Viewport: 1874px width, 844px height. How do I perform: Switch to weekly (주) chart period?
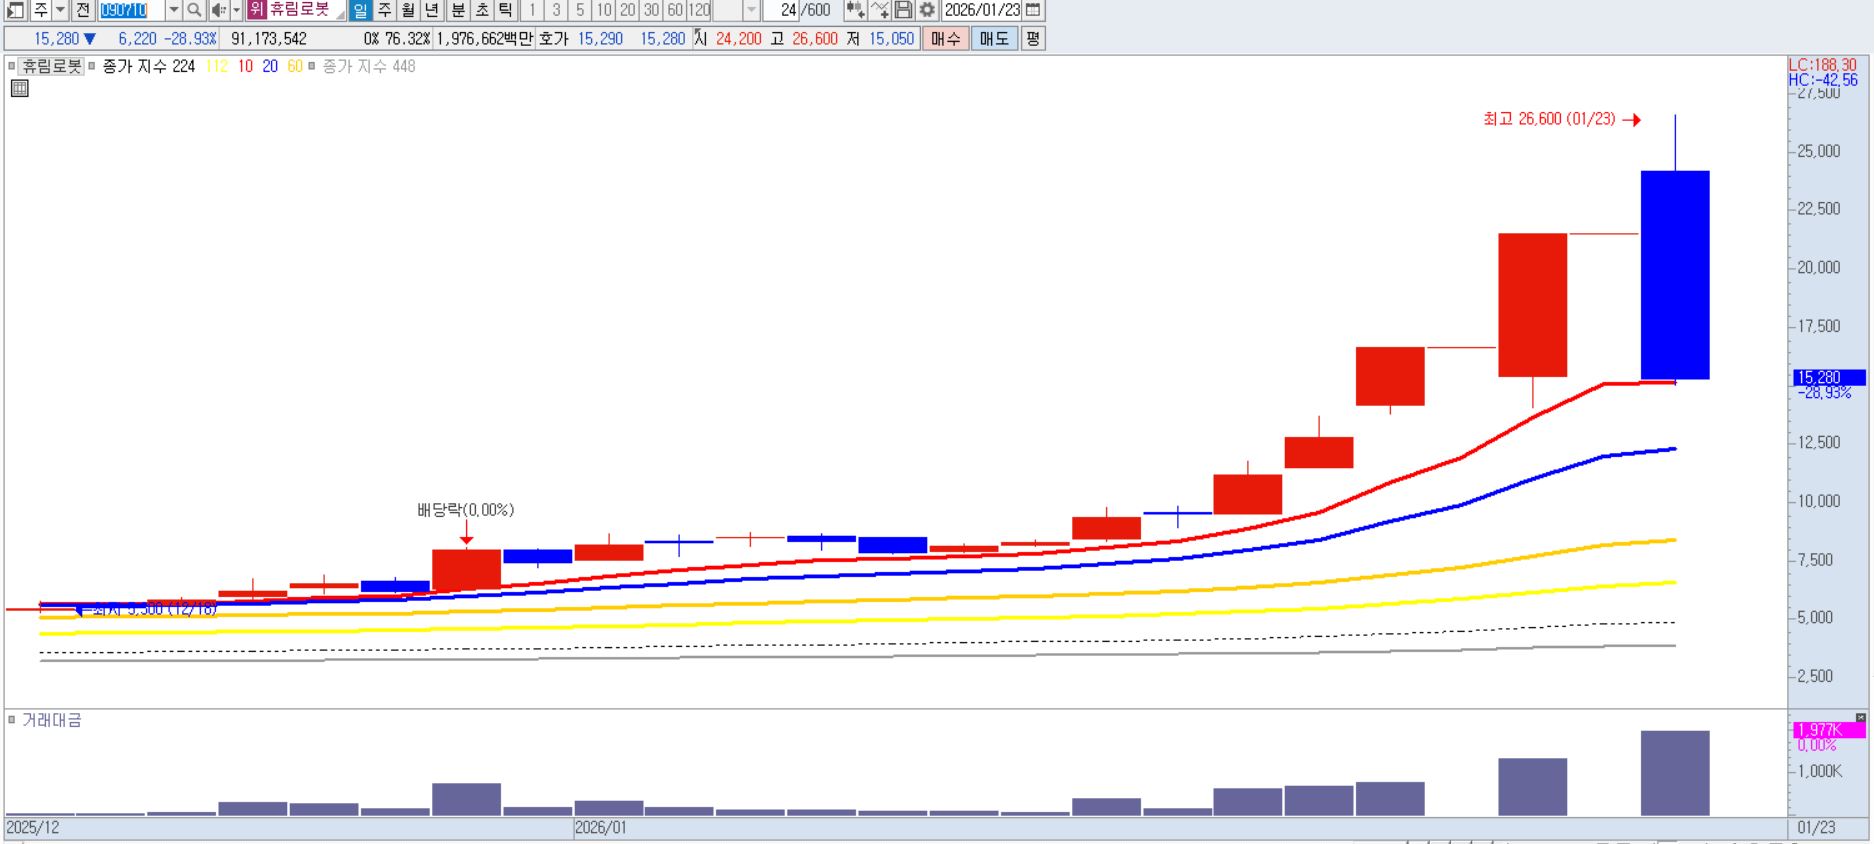(x=384, y=10)
